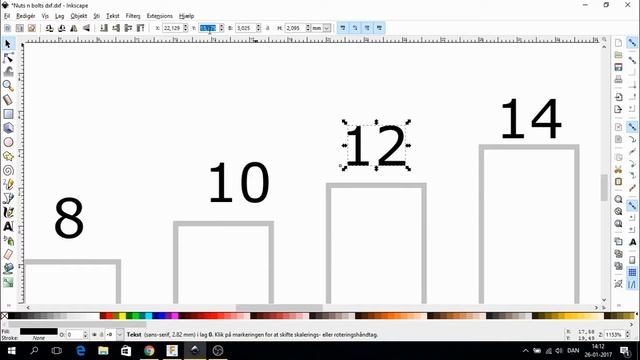Select the Text tool in toolbox
Image resolution: width=640 pixels, height=360 pixels.
tap(8, 226)
